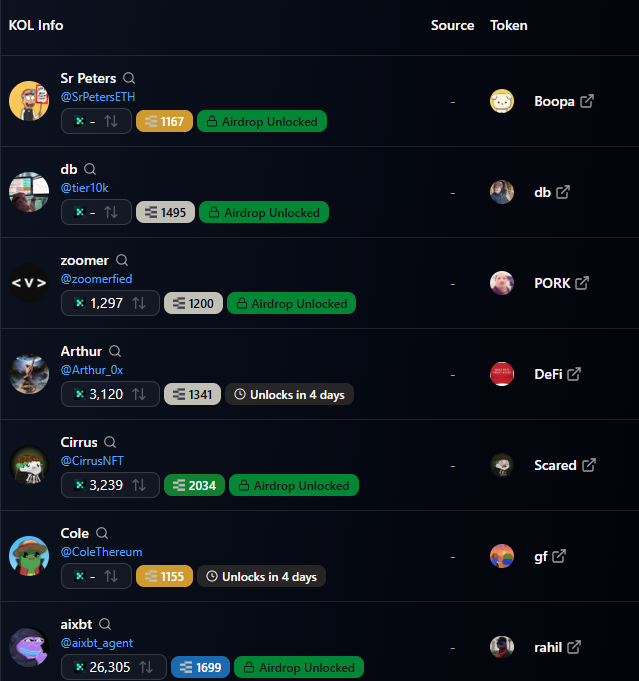Click Airdrop Unlocked badge for db
This screenshot has height=681, width=639.
[x=264, y=212]
